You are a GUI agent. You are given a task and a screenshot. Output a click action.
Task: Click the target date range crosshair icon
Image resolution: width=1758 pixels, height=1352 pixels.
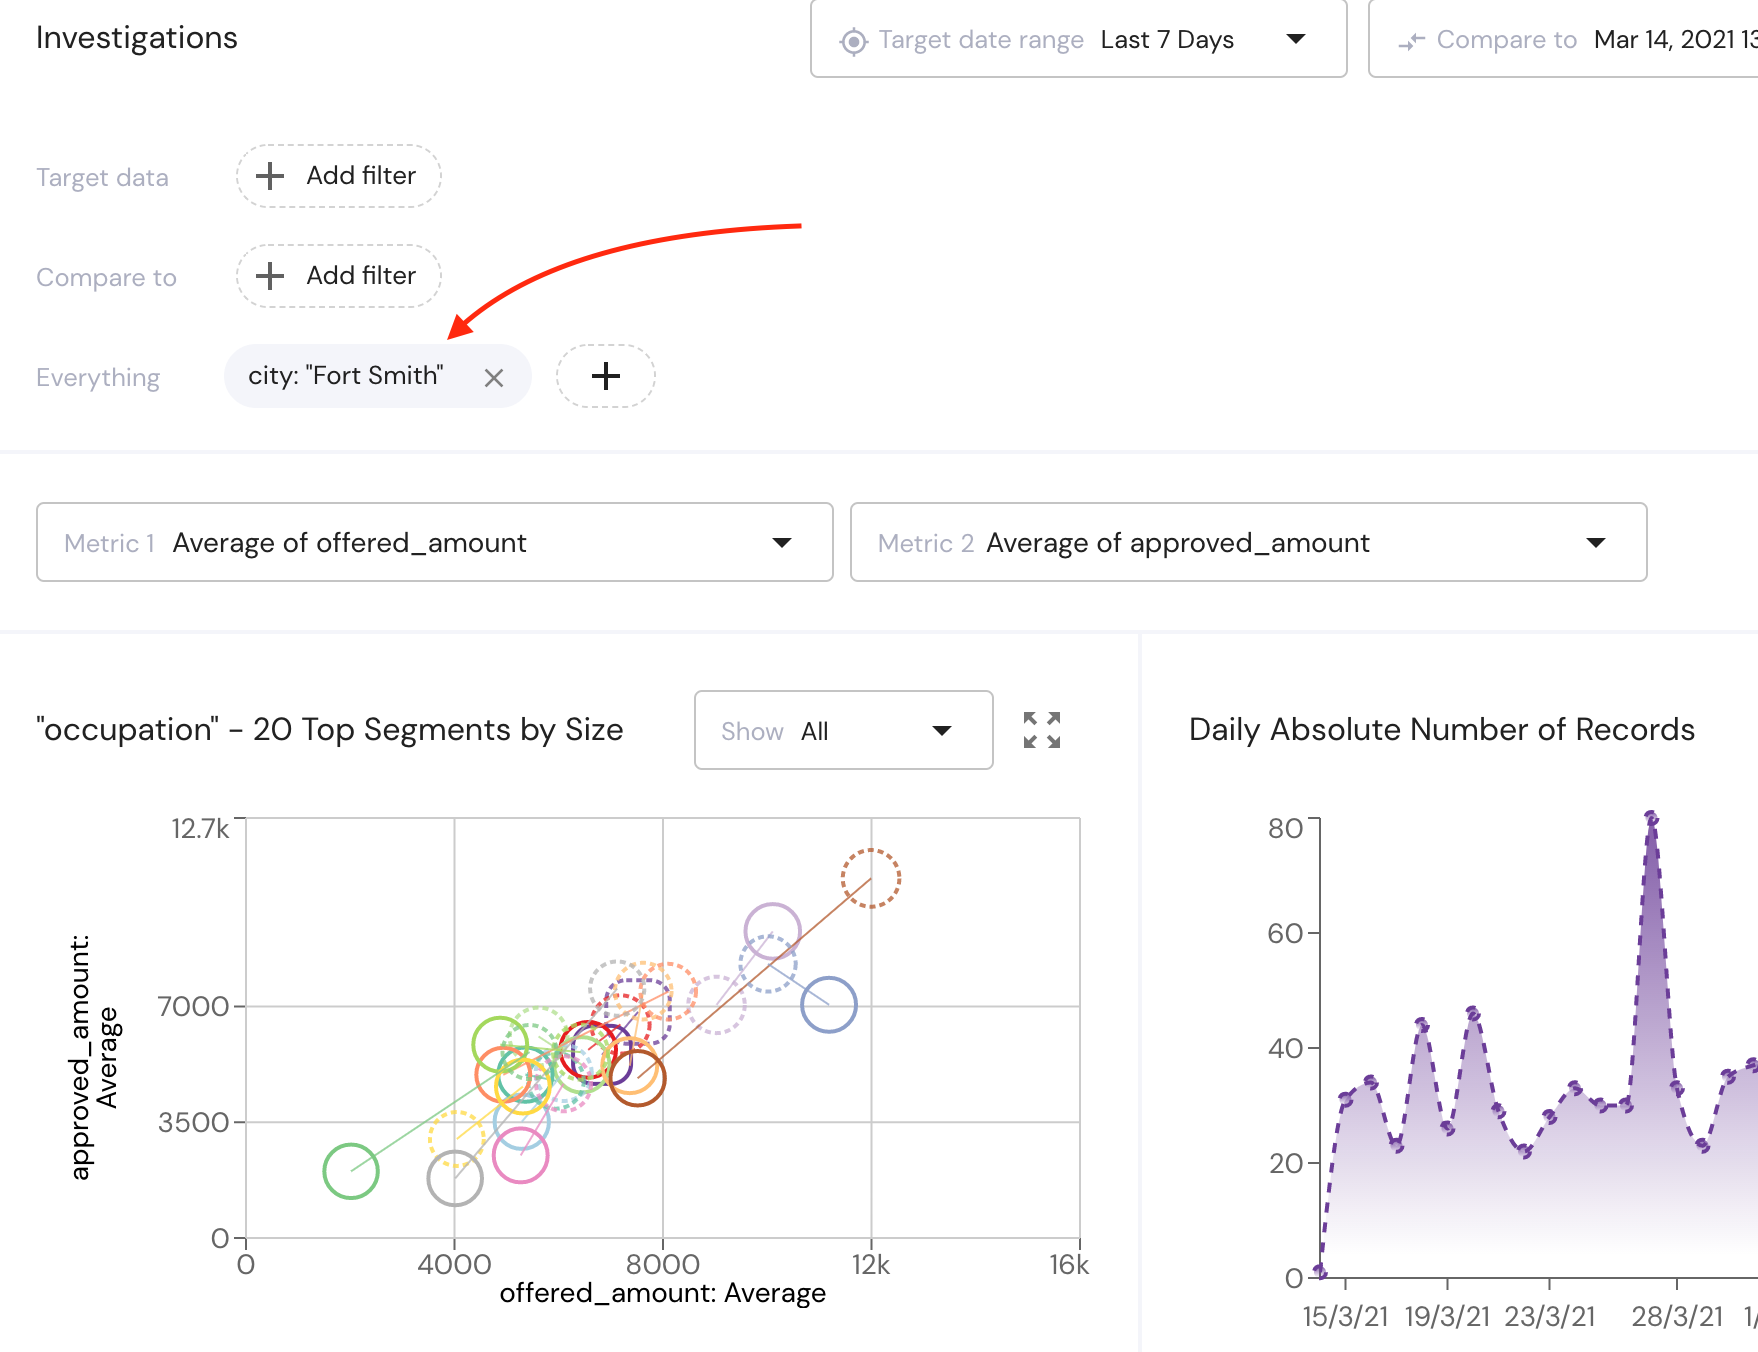point(853,41)
